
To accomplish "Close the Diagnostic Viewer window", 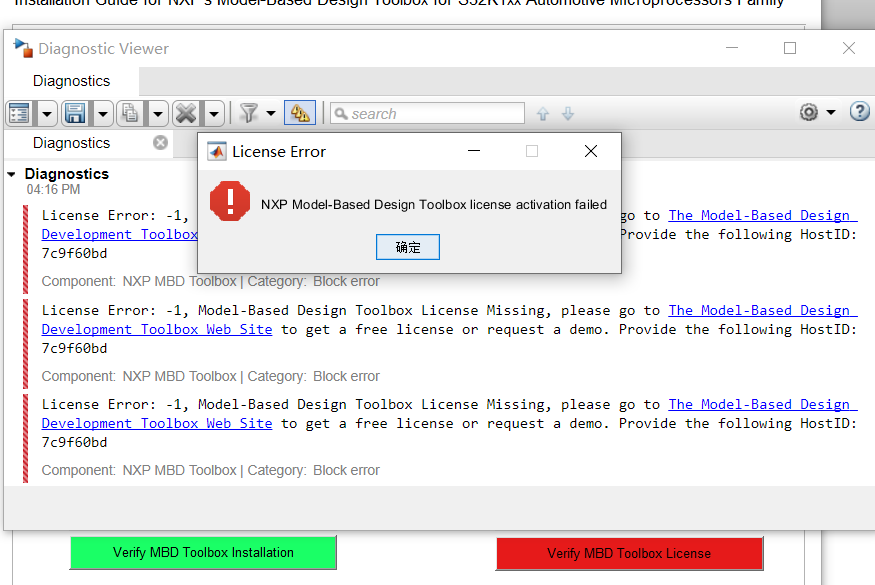I will pos(849,48).
